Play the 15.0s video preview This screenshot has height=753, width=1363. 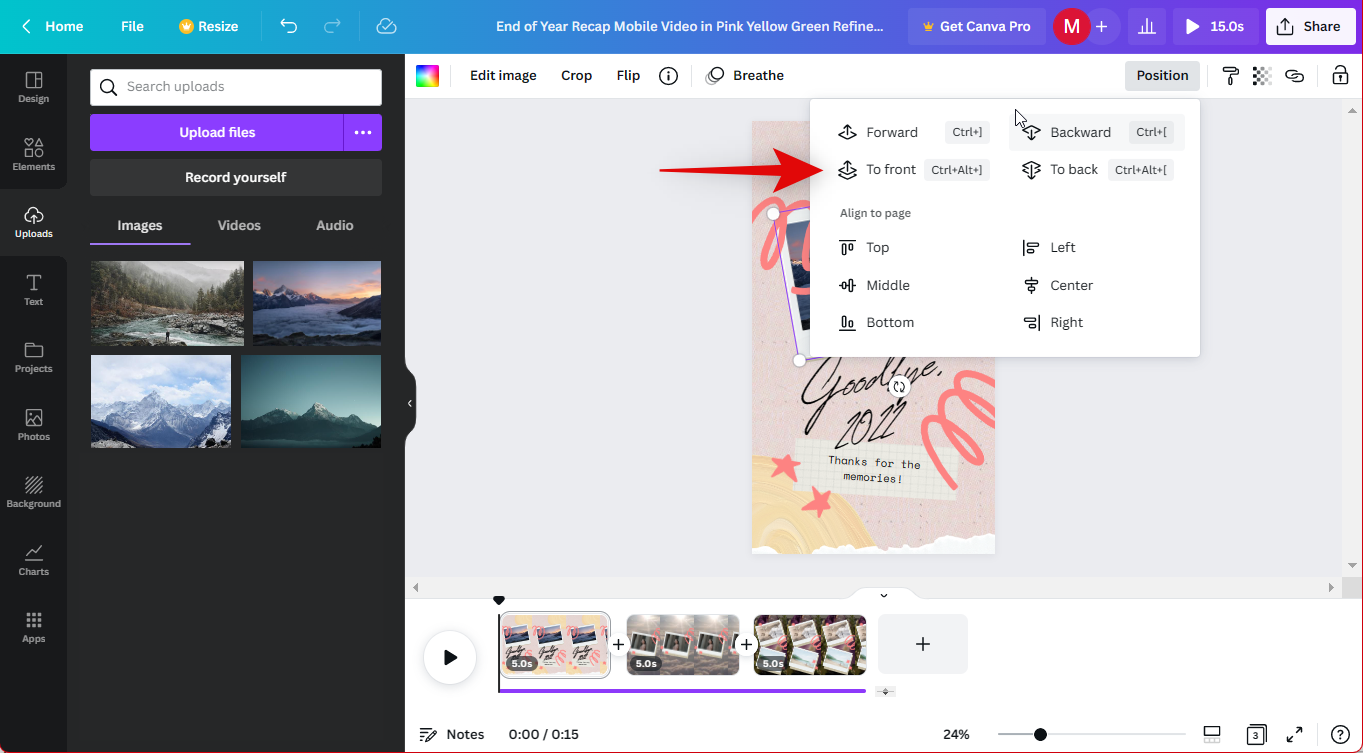click(x=1216, y=26)
